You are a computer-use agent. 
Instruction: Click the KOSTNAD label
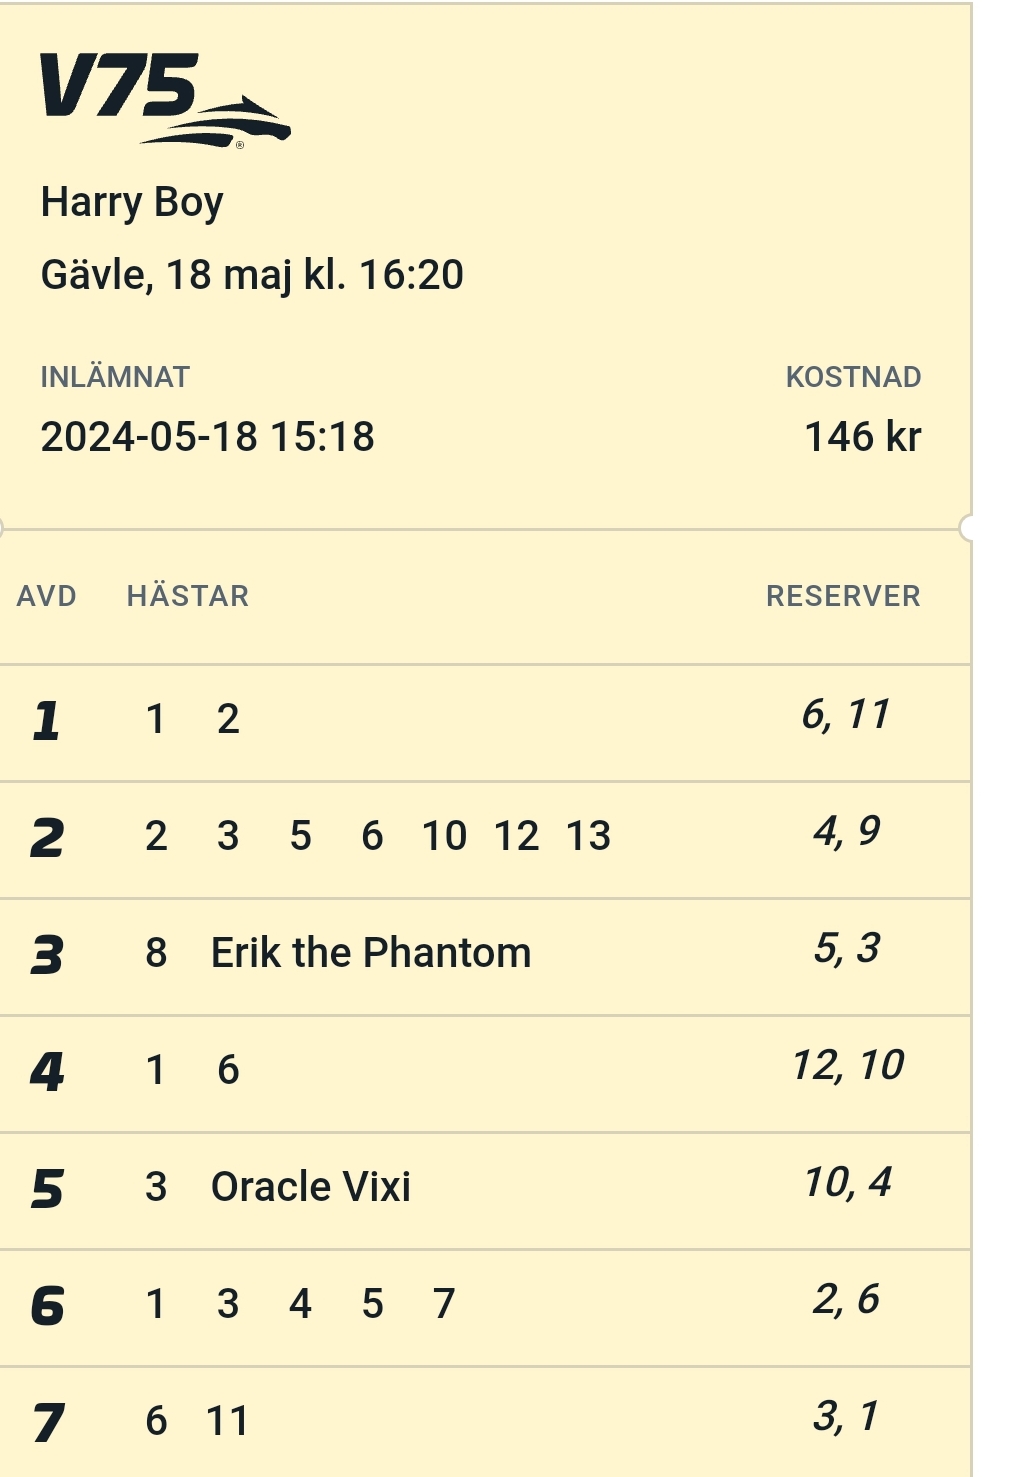[x=853, y=377]
